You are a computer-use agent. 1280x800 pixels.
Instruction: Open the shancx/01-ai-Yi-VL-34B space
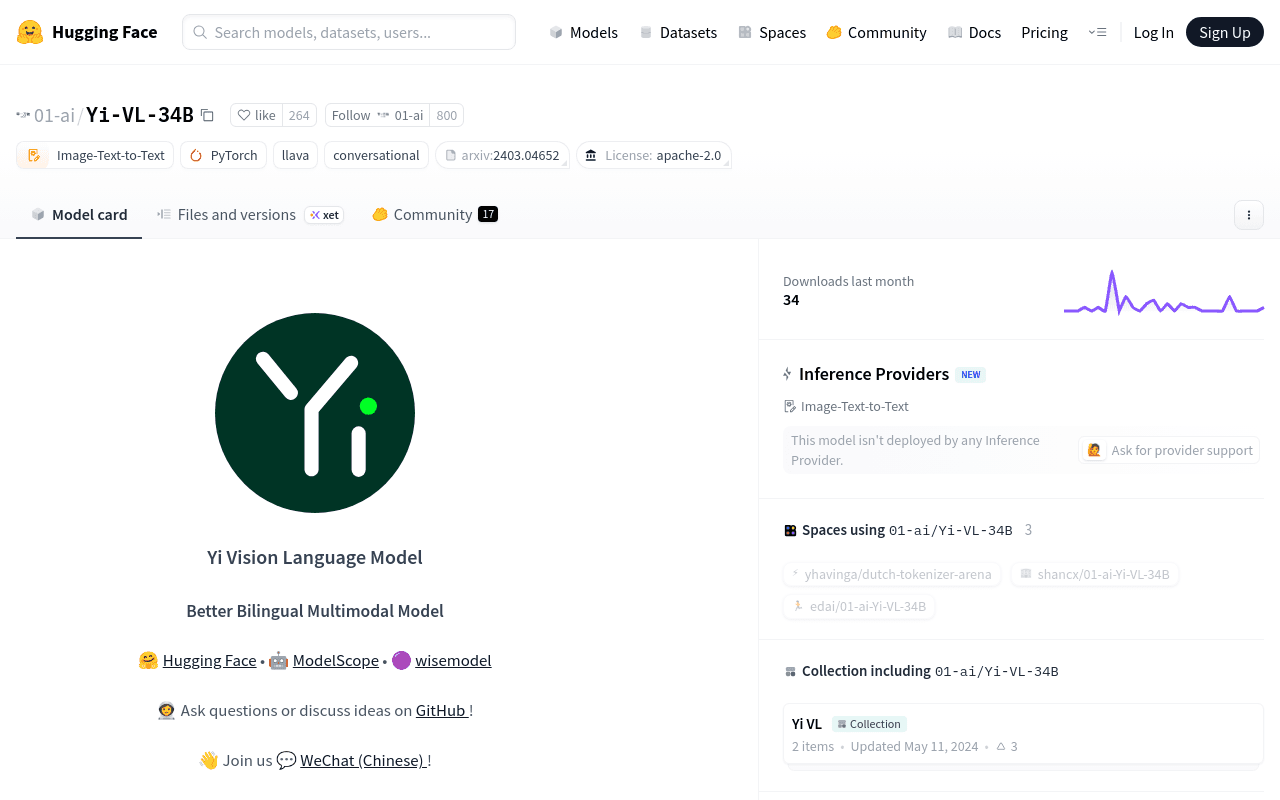[1094, 574]
